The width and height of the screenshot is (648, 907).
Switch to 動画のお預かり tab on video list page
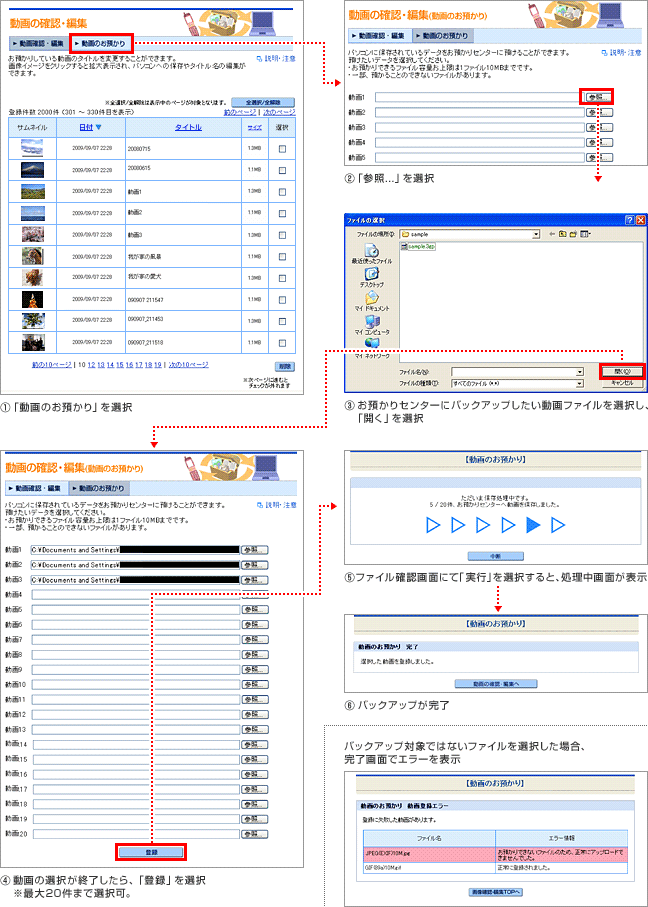click(102, 43)
